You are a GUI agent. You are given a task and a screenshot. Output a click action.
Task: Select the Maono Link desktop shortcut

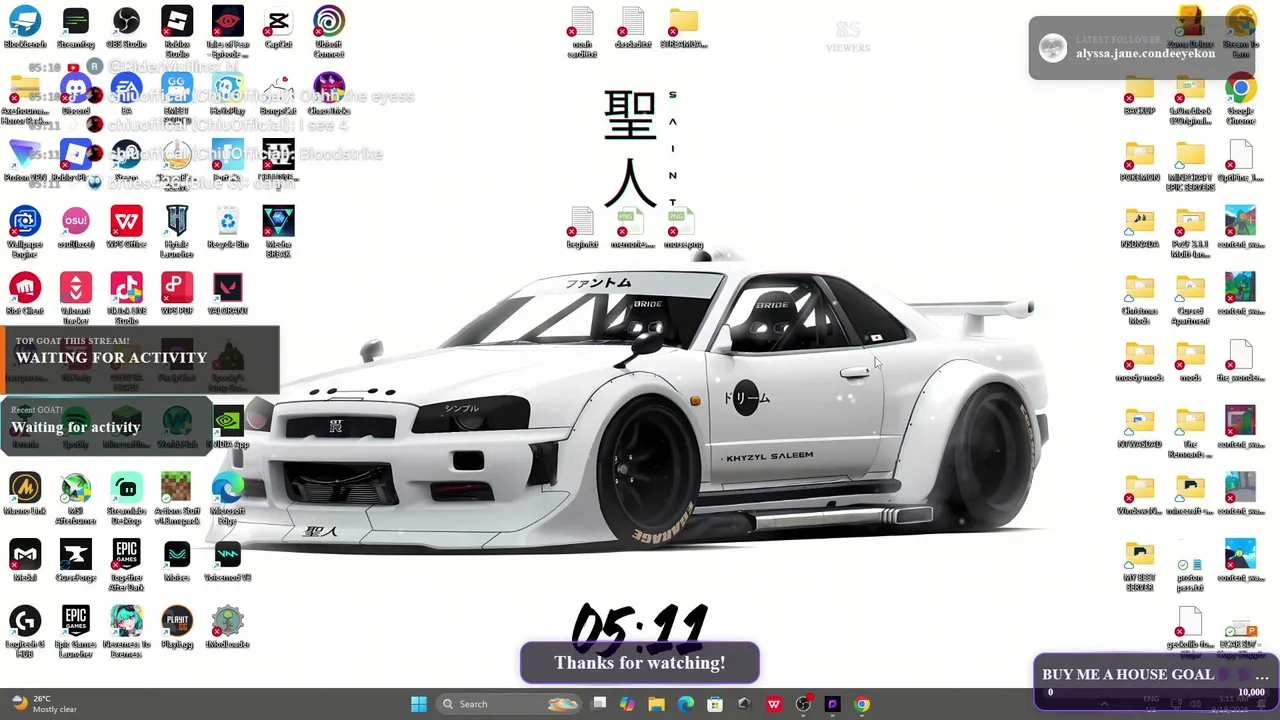[25, 494]
